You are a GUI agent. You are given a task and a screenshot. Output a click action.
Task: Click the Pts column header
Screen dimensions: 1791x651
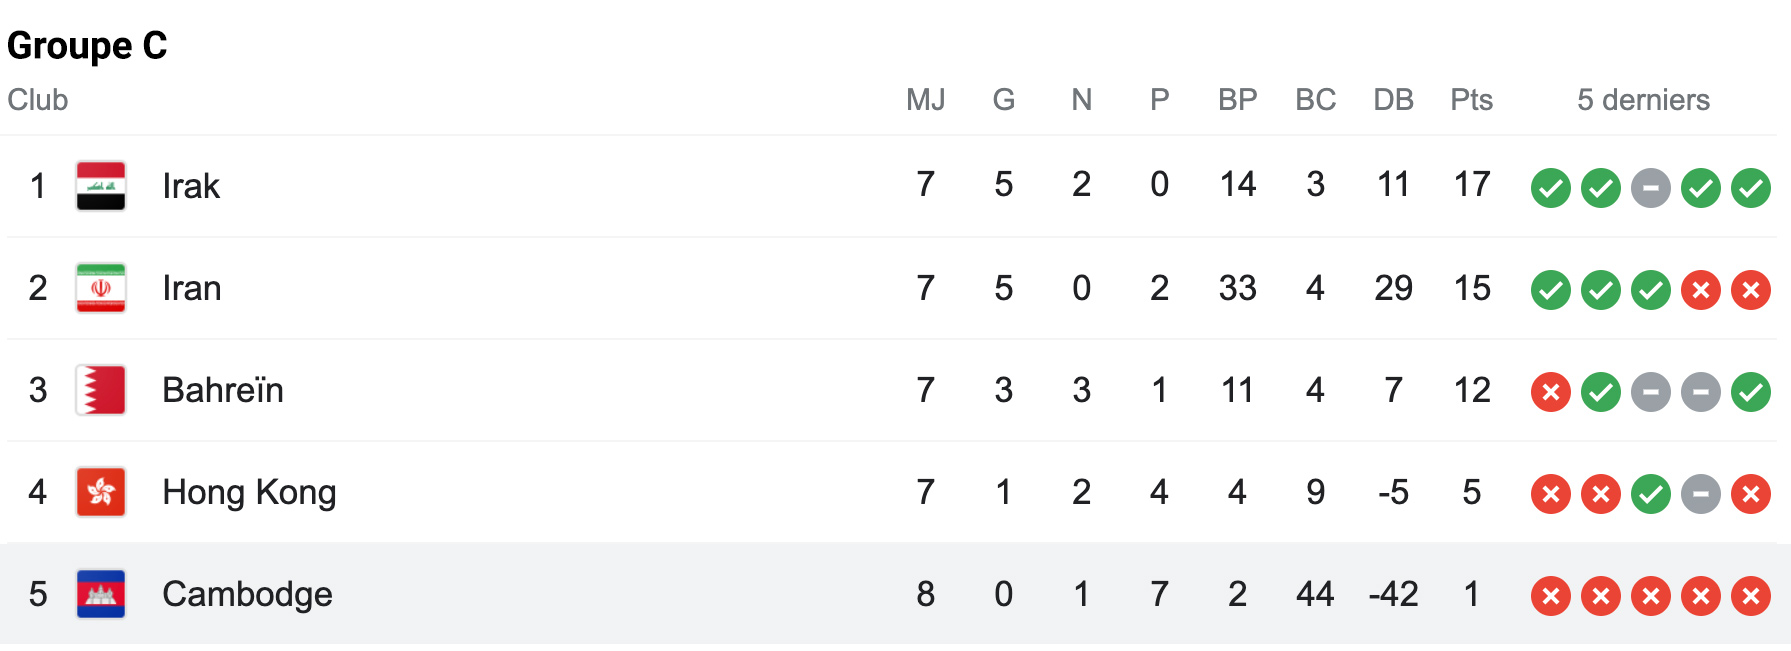[x=1472, y=100]
